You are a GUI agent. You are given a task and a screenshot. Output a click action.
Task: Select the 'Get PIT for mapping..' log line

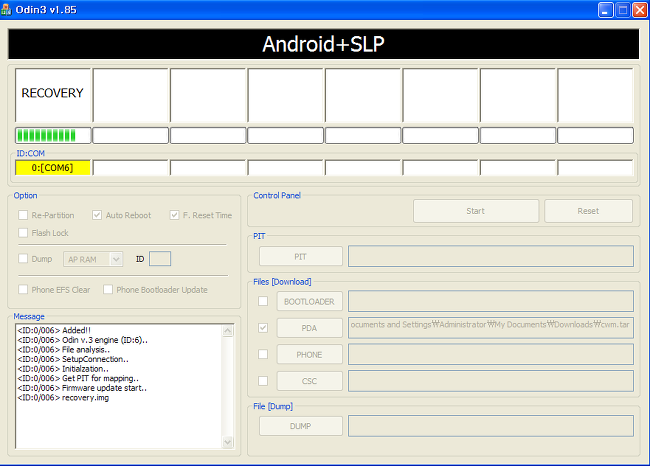tap(78, 378)
